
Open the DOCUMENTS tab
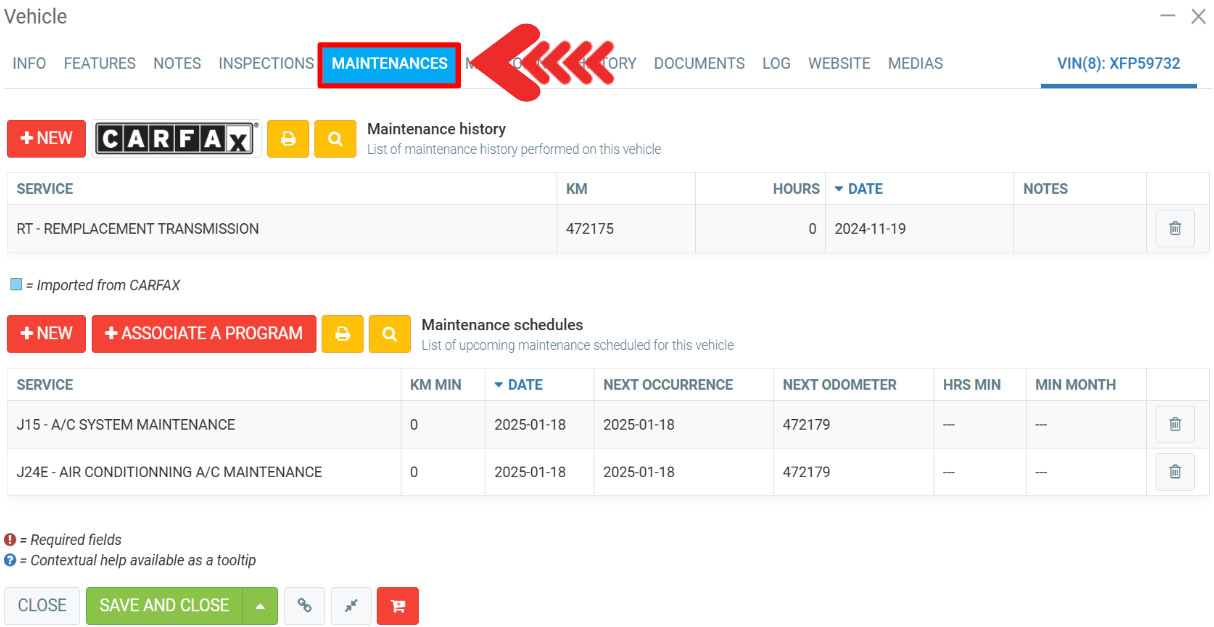(699, 63)
